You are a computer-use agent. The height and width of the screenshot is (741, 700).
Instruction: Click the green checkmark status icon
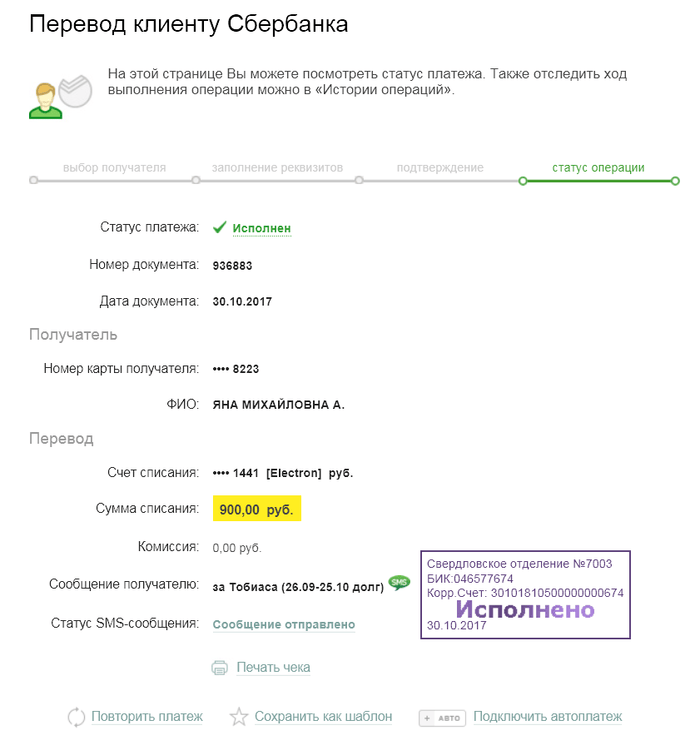[x=219, y=228]
